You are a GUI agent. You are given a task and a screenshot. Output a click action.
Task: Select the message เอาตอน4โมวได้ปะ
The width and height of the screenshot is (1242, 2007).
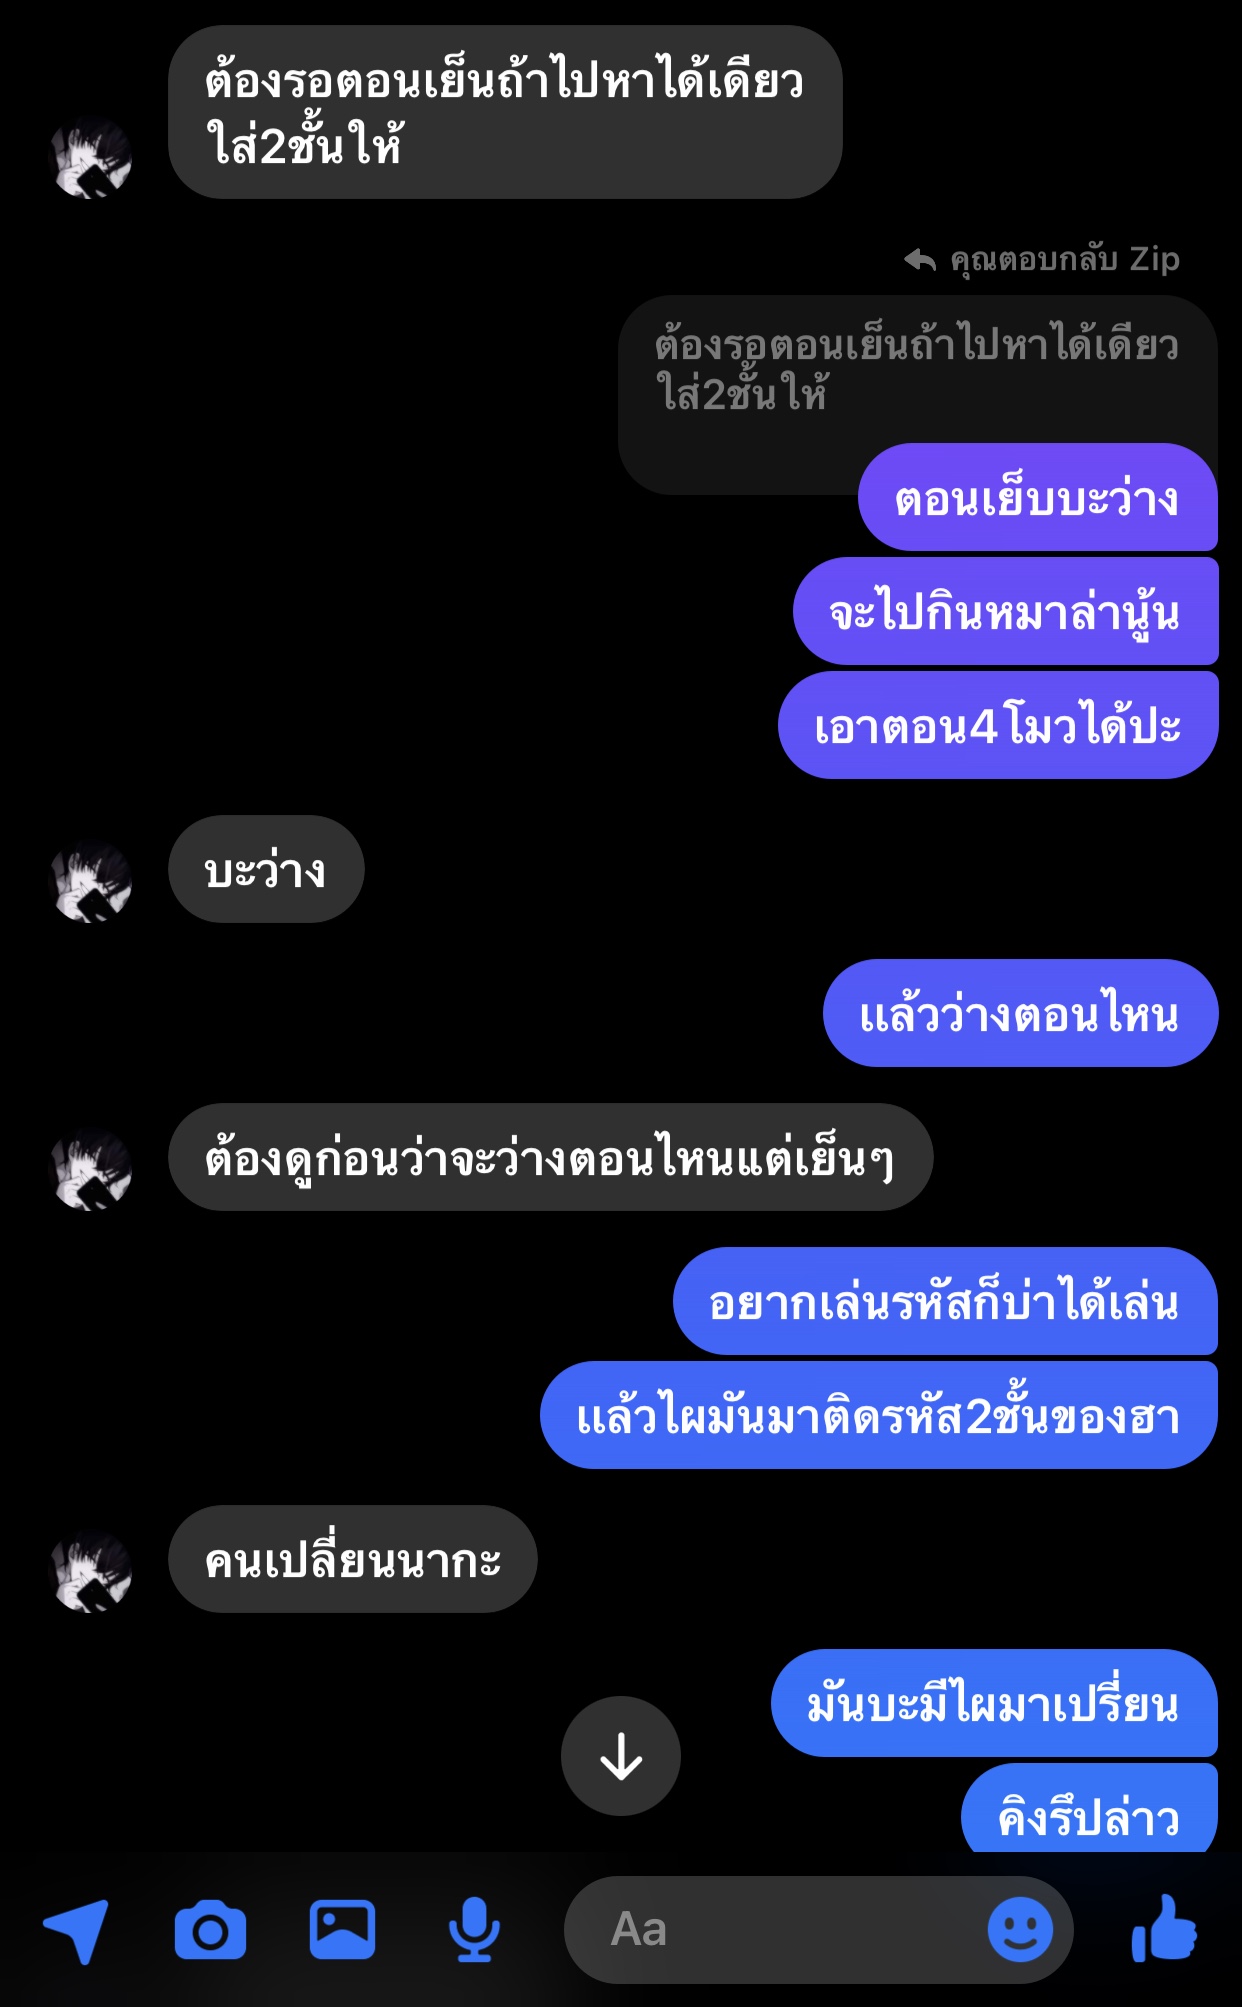point(998,725)
